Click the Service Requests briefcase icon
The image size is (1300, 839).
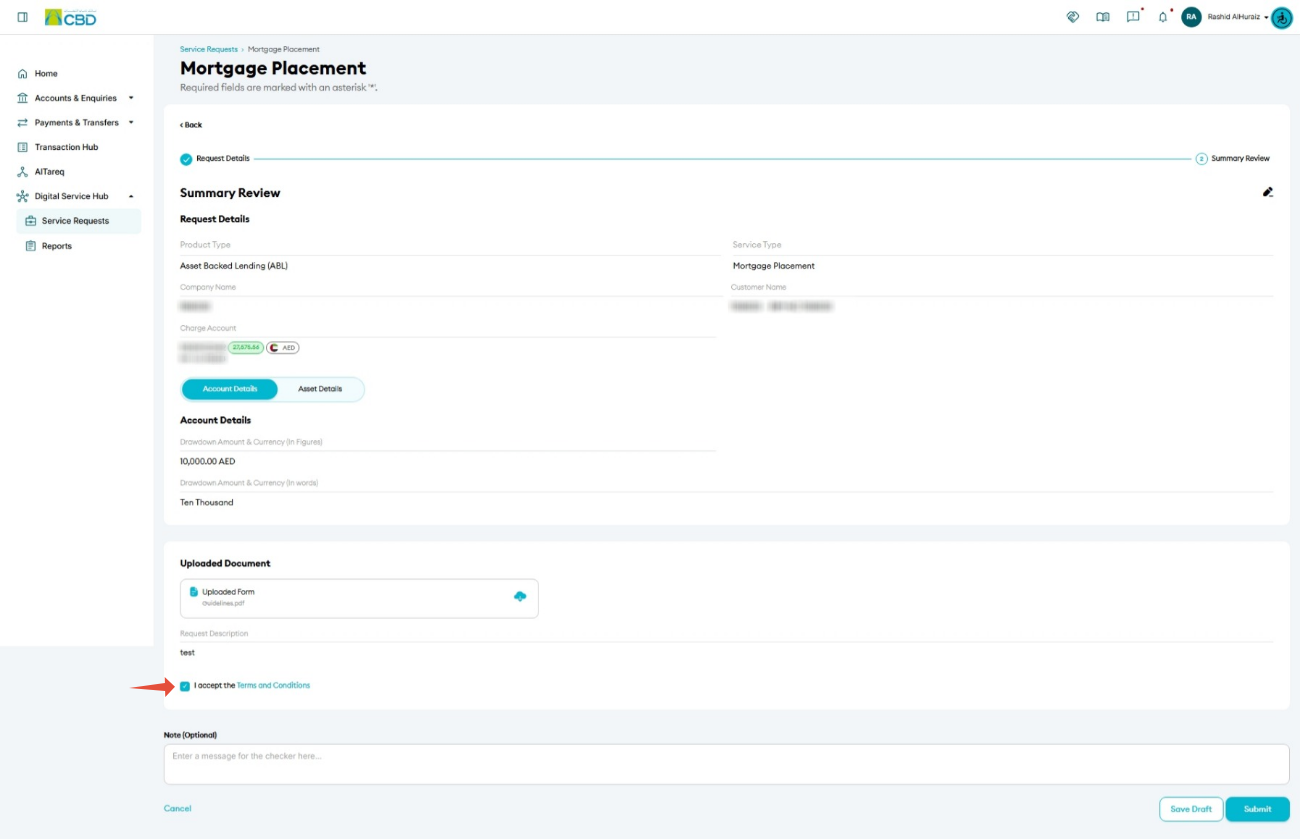coord(30,221)
